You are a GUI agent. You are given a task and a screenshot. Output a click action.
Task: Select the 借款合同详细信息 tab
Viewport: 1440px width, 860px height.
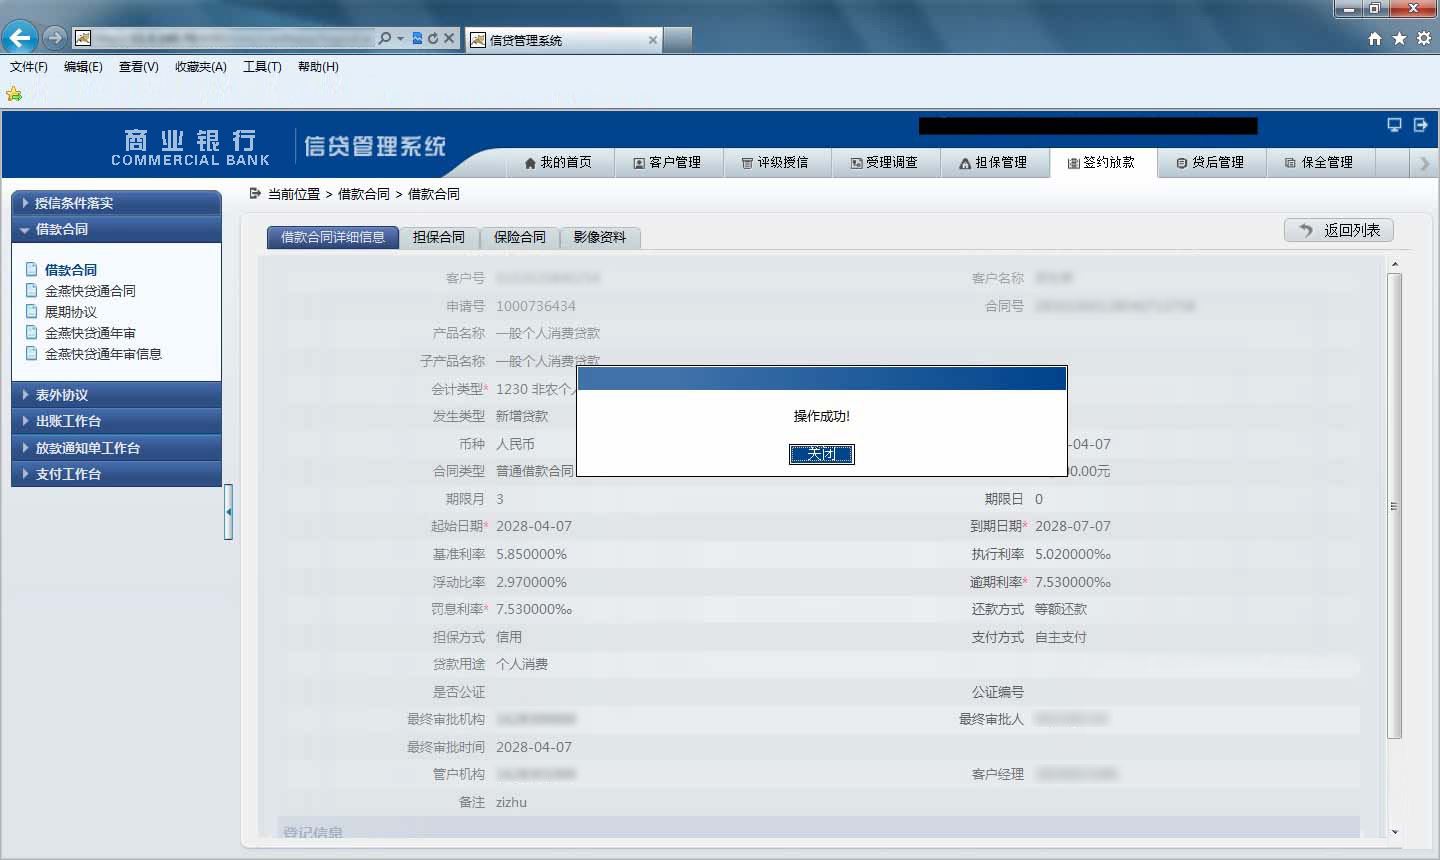[333, 237]
